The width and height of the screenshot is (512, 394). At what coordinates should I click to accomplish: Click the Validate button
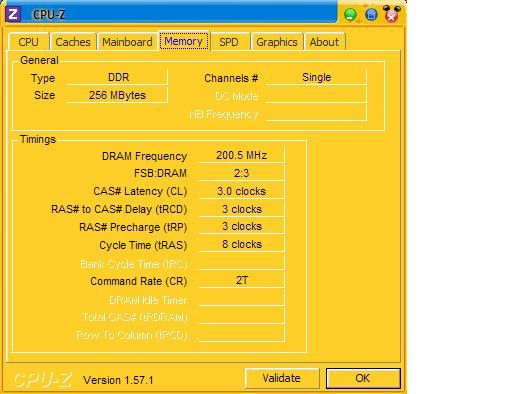tap(282, 378)
